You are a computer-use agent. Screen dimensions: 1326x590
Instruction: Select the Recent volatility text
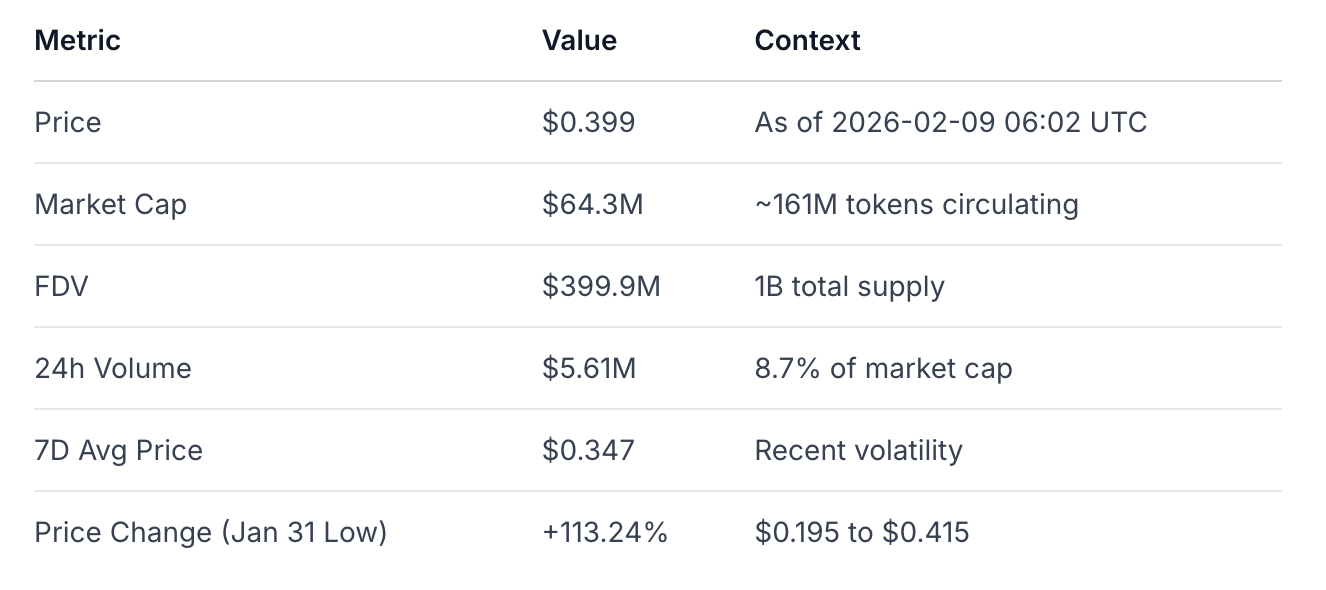pyautogui.click(x=858, y=451)
